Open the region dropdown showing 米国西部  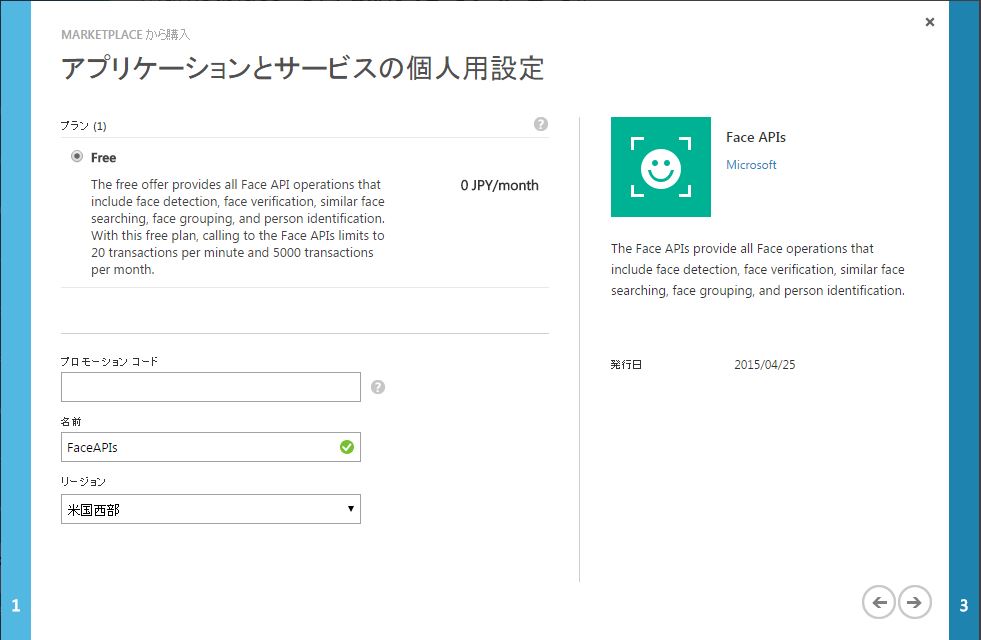[211, 509]
